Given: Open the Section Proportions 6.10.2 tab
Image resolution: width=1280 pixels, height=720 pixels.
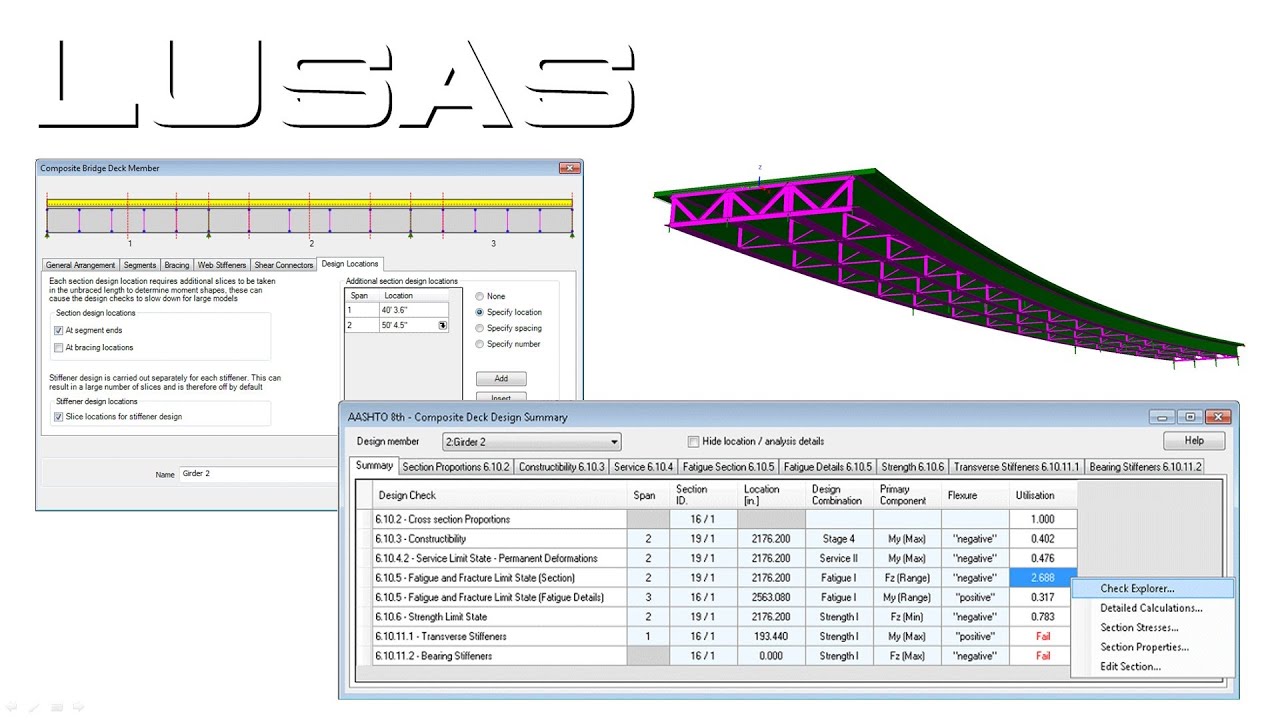Looking at the screenshot, I should (456, 467).
